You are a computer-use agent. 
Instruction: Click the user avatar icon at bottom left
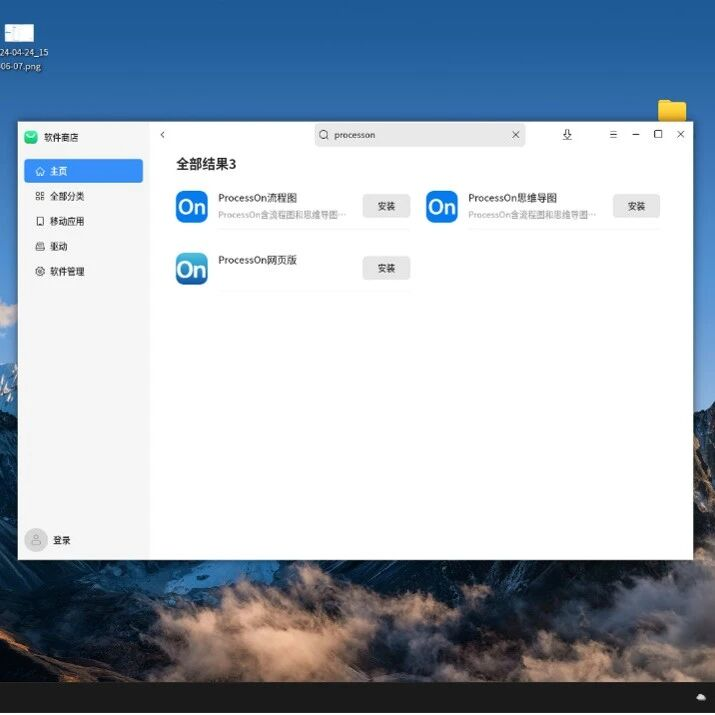coord(36,540)
